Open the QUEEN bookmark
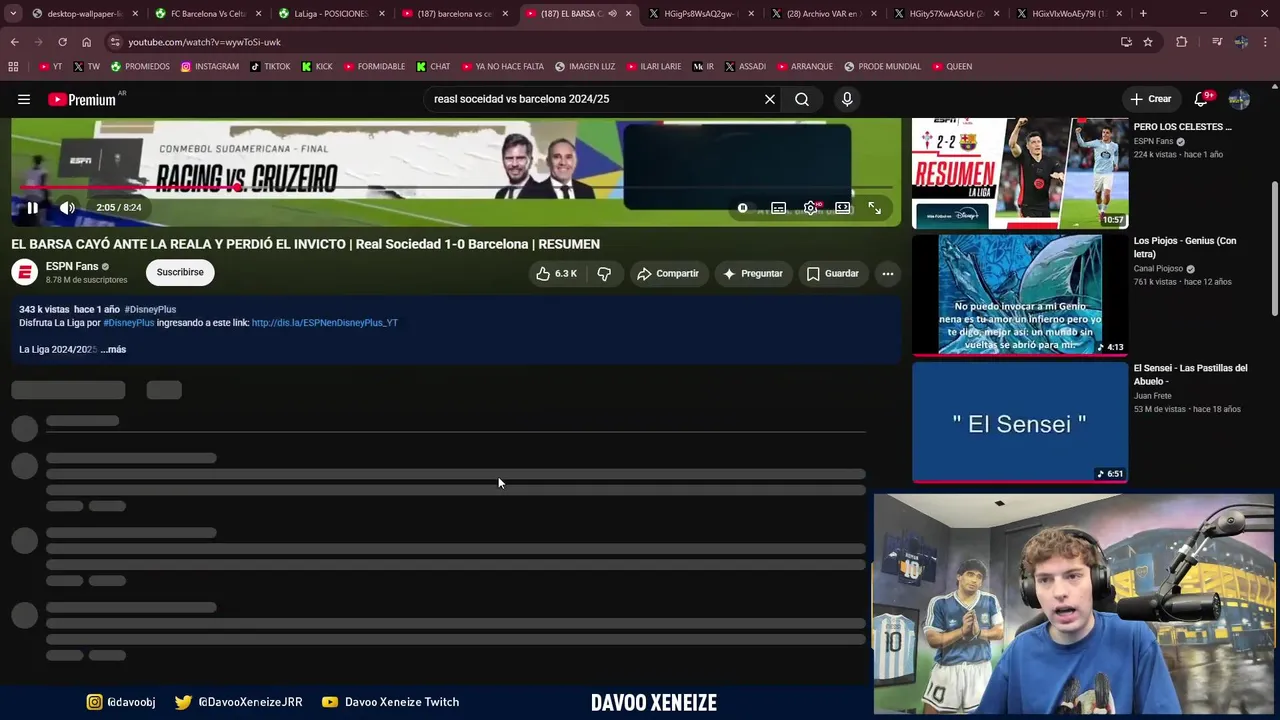The width and height of the screenshot is (1280, 720). coord(952,67)
